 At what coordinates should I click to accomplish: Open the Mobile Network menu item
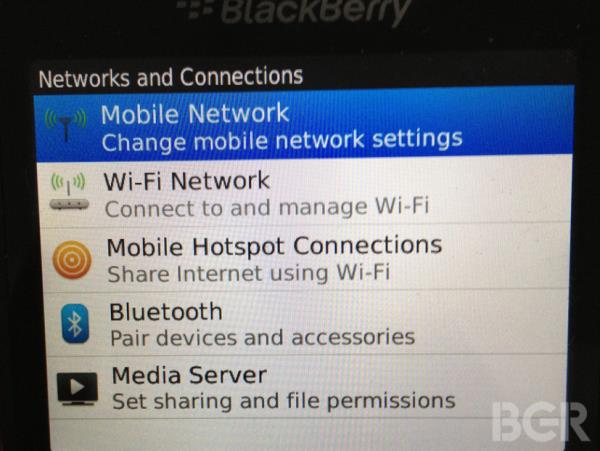(x=304, y=125)
